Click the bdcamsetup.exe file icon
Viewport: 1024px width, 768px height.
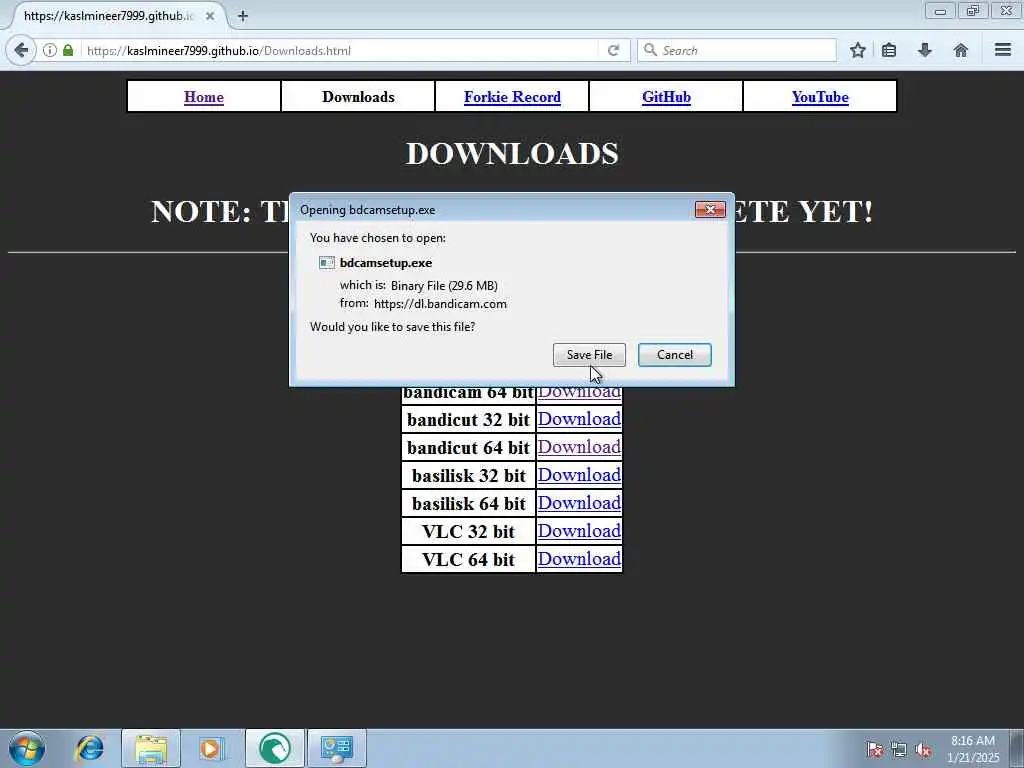[x=327, y=263]
